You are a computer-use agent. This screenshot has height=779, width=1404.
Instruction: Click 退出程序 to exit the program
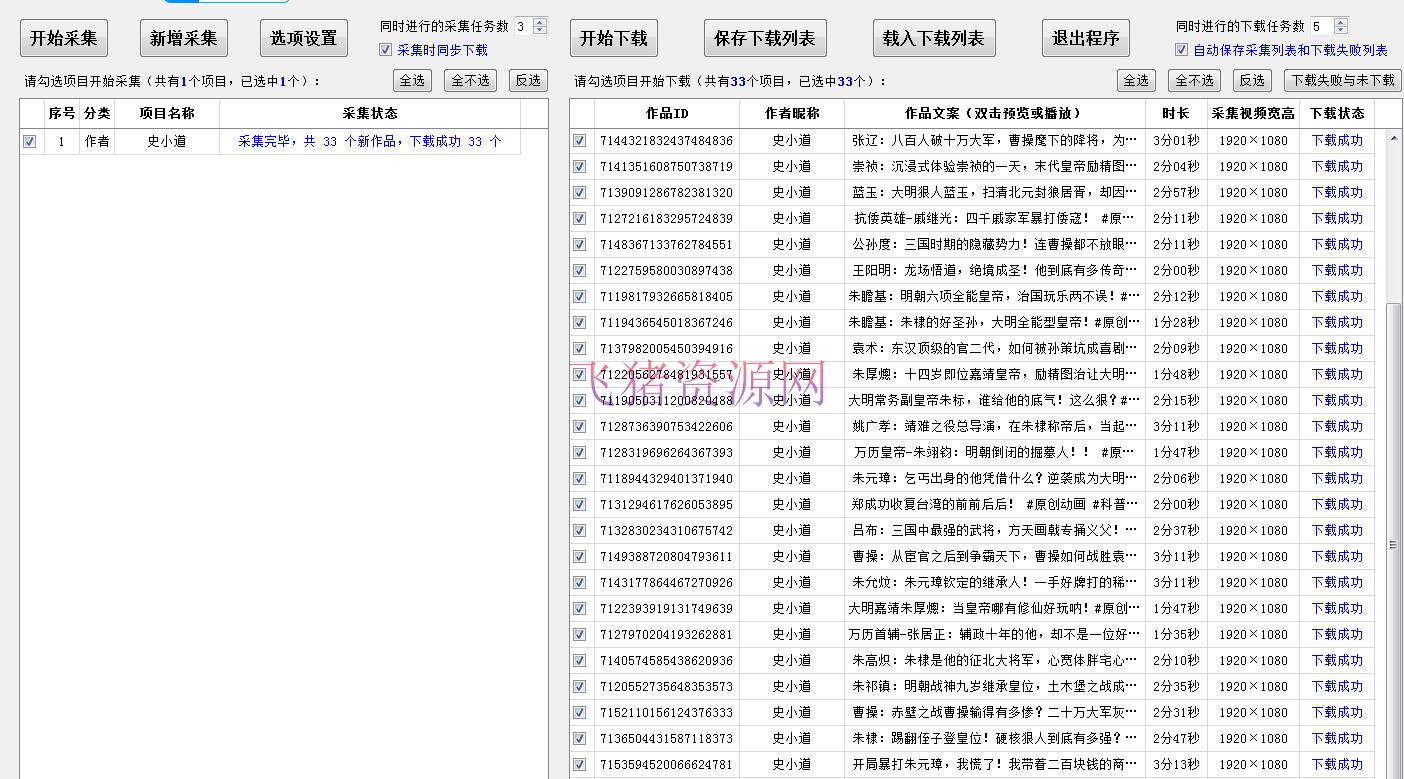pyautogui.click(x=1086, y=37)
